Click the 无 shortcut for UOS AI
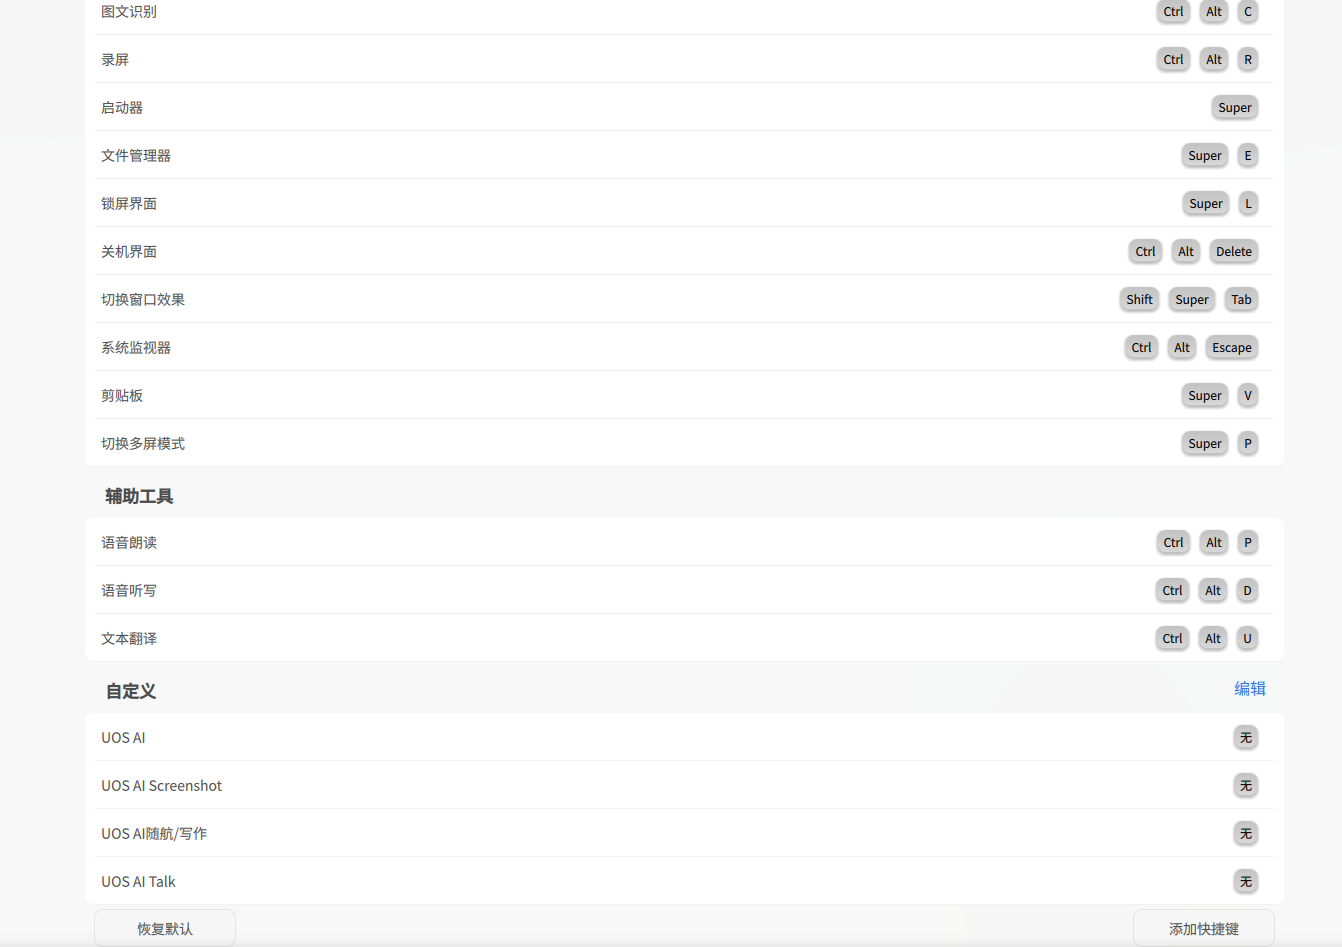The width and height of the screenshot is (1342, 947). pyautogui.click(x=1246, y=737)
